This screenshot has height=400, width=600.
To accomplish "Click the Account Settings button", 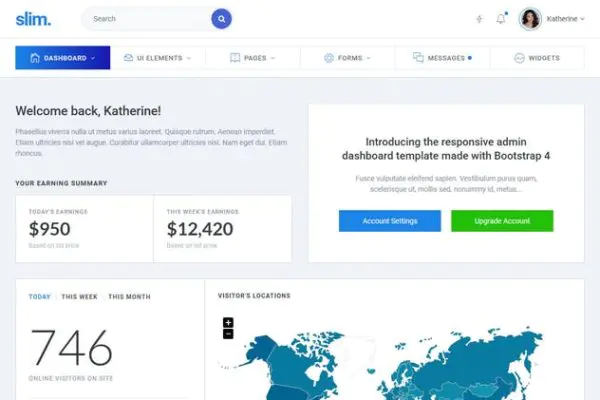I will click(390, 221).
